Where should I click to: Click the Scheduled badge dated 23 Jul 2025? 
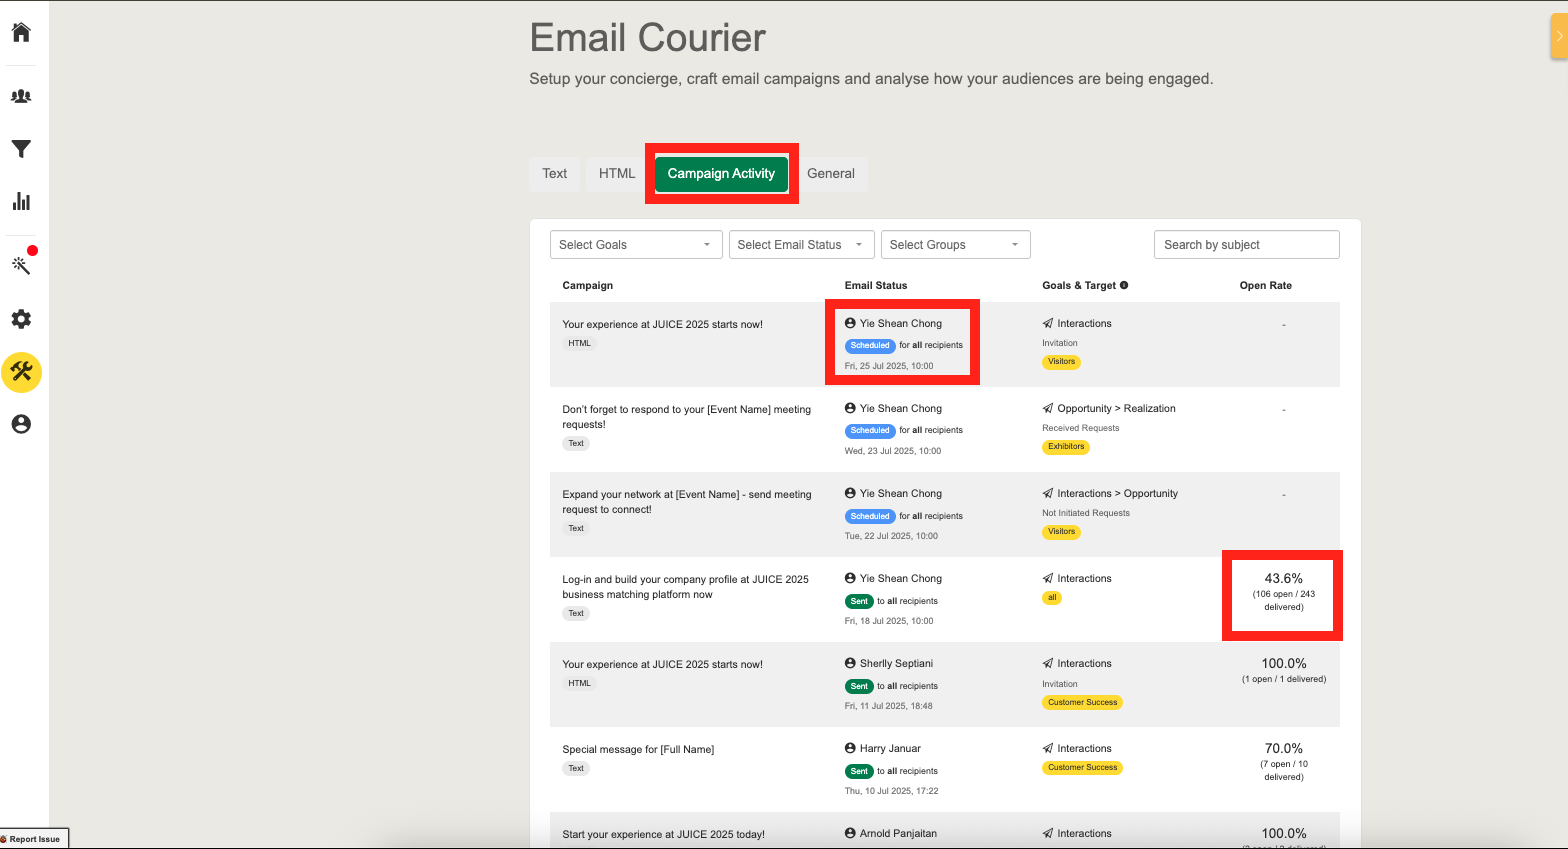click(870, 431)
